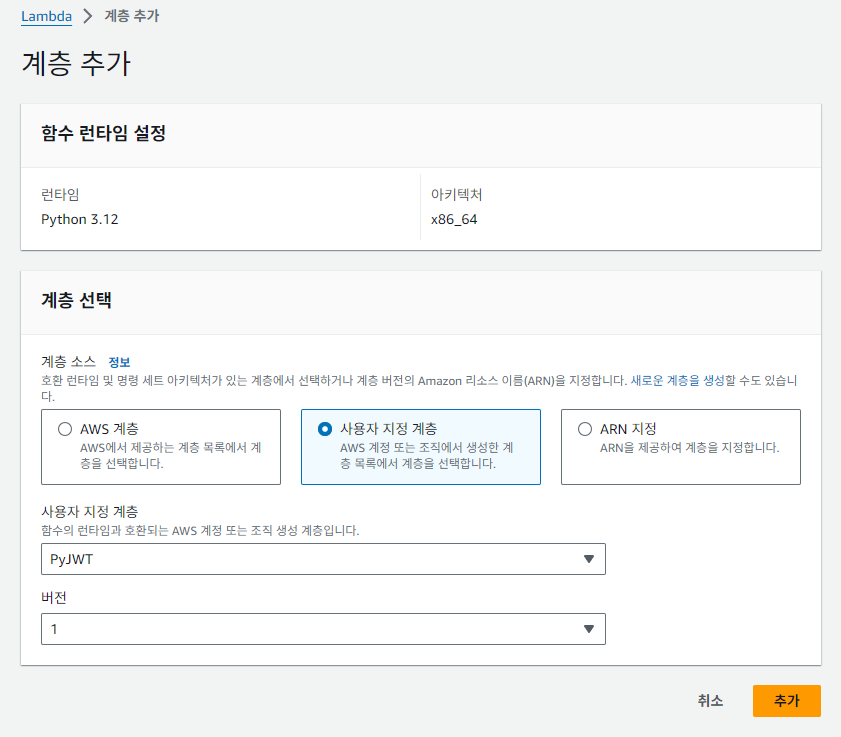Click the Python 3.12 runtime value

(79, 219)
